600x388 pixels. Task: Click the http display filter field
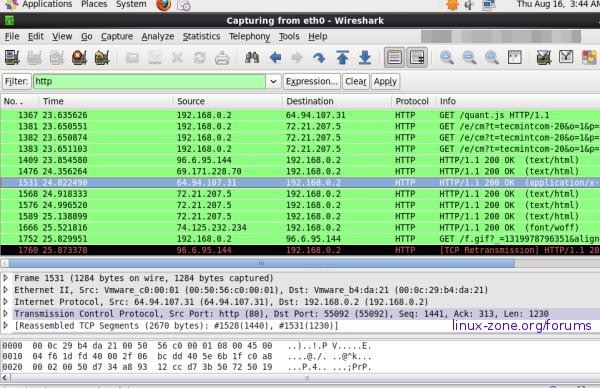[149, 82]
